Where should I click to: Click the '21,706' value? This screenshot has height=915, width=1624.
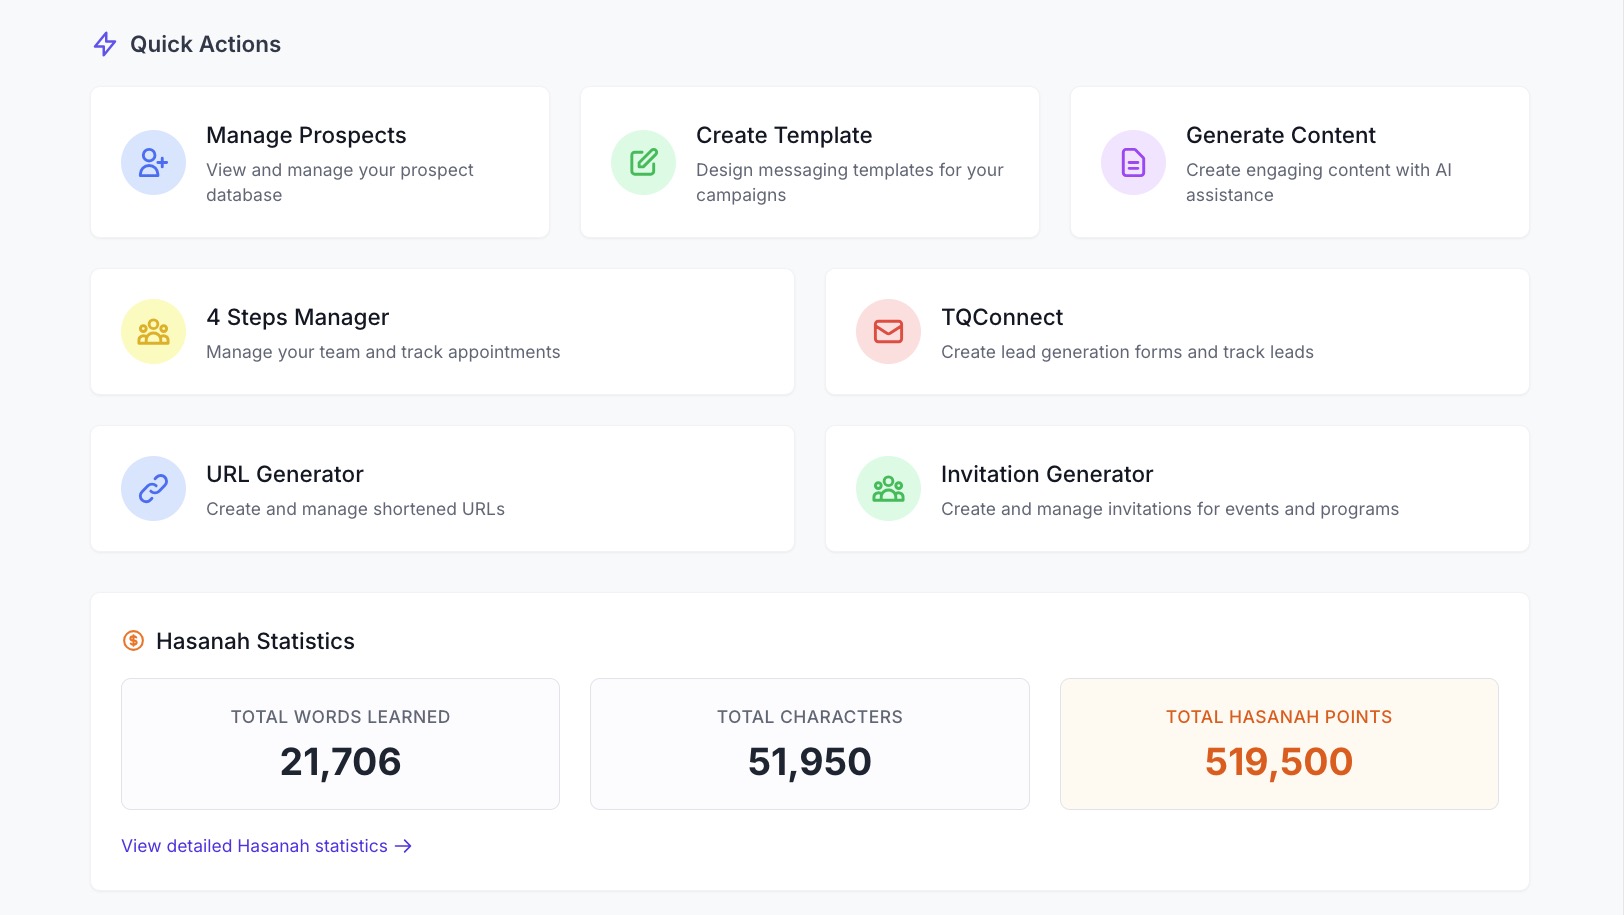(x=340, y=762)
